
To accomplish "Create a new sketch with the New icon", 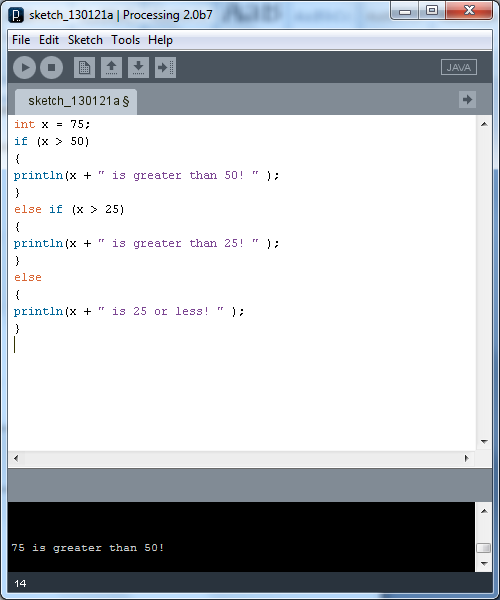I will pyautogui.click(x=84, y=68).
